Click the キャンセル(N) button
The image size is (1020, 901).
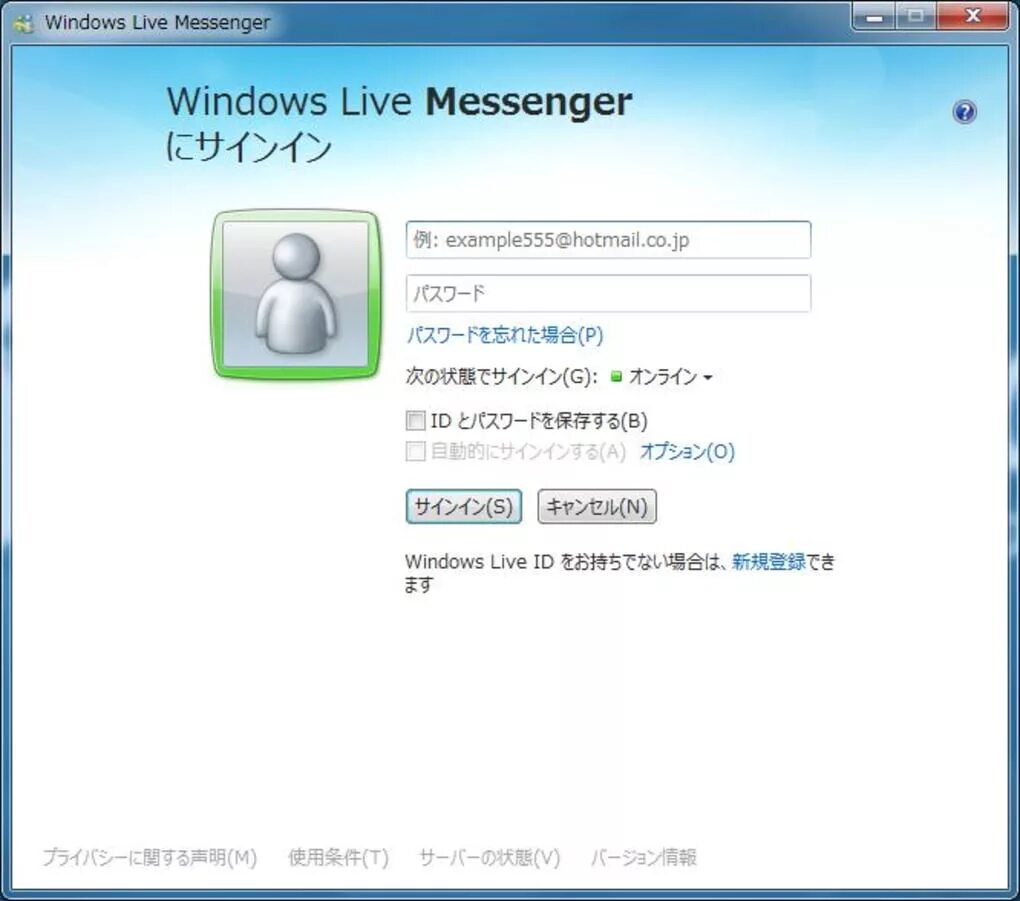coord(597,506)
